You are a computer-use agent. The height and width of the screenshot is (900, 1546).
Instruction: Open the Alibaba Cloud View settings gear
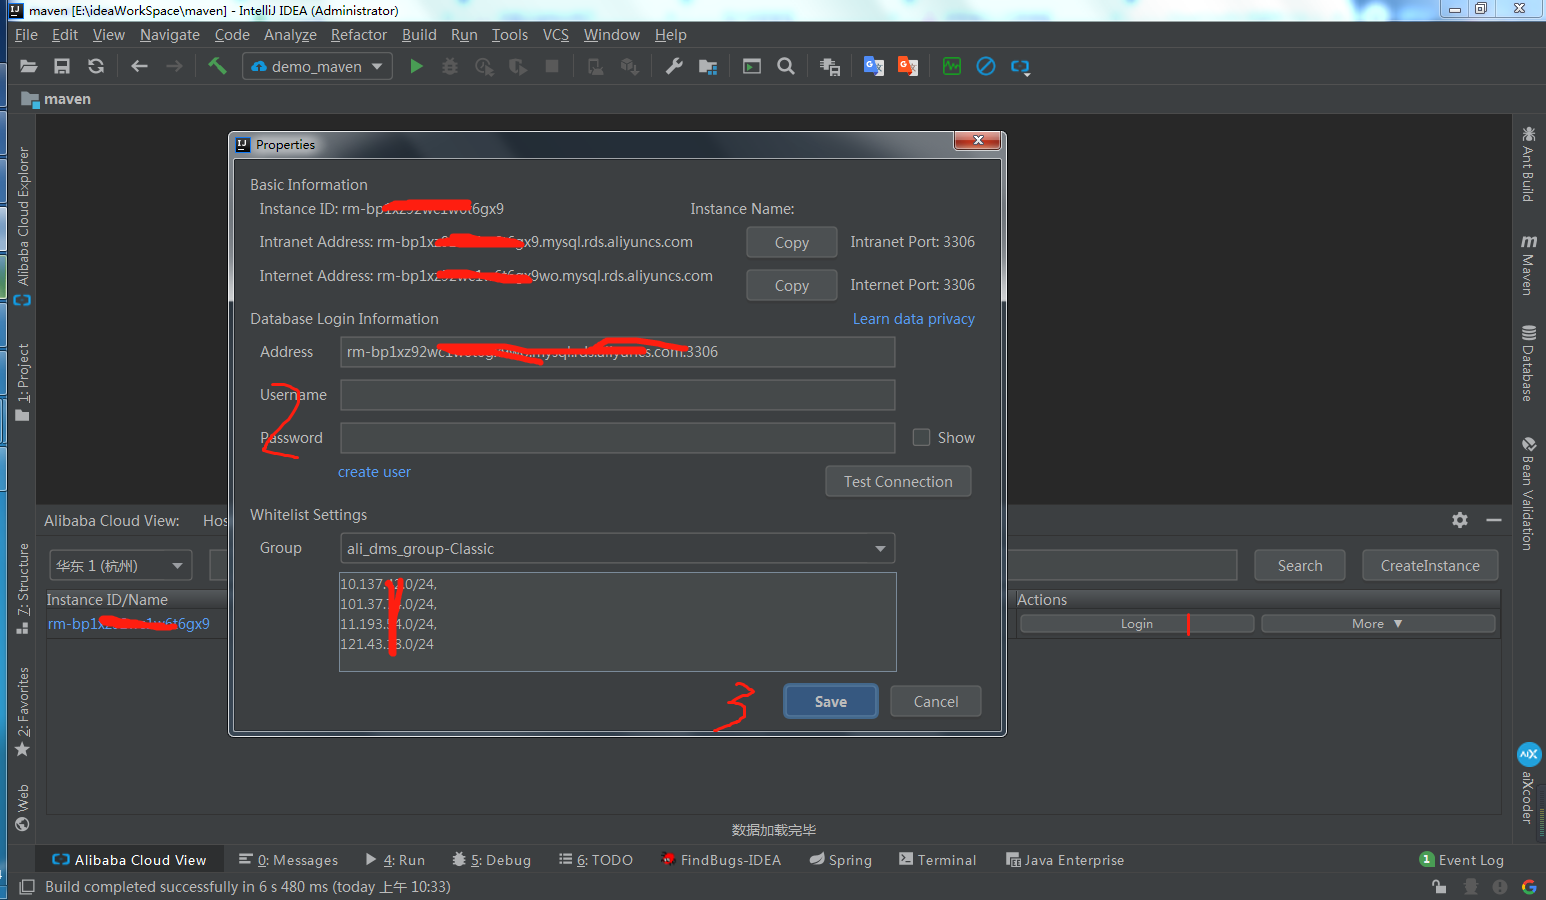tap(1460, 520)
